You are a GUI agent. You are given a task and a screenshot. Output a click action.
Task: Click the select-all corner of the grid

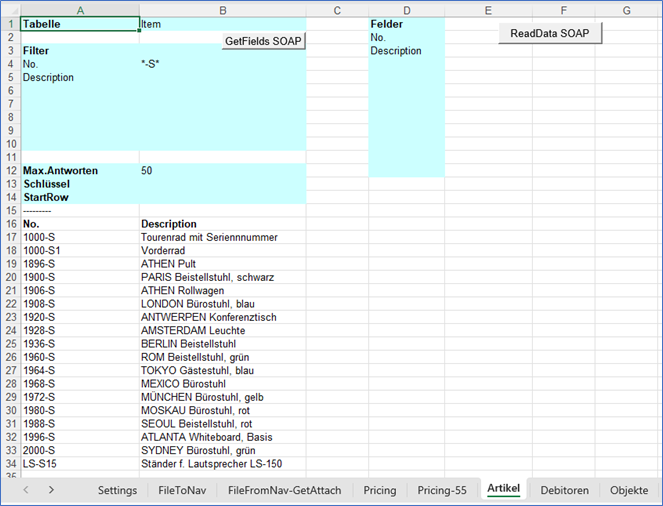tap(9, 9)
